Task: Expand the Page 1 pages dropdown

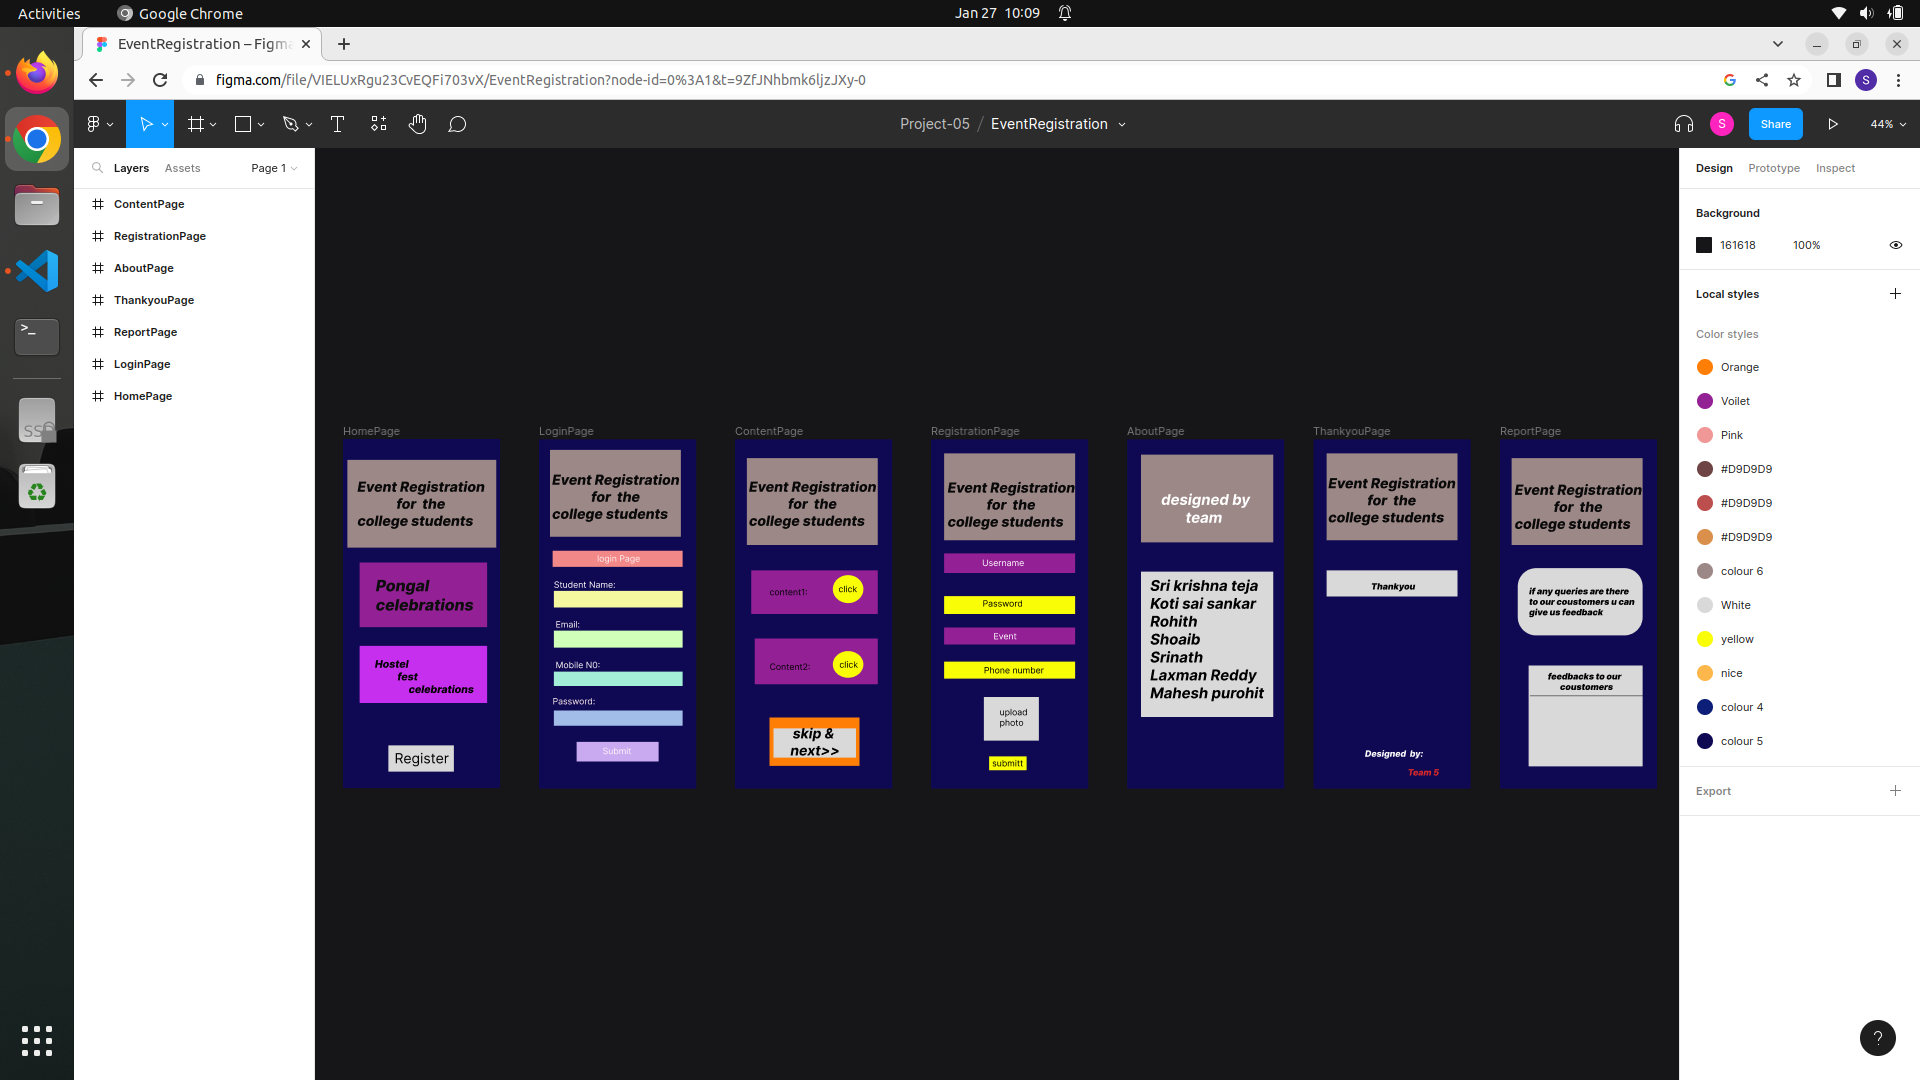Action: coord(274,168)
